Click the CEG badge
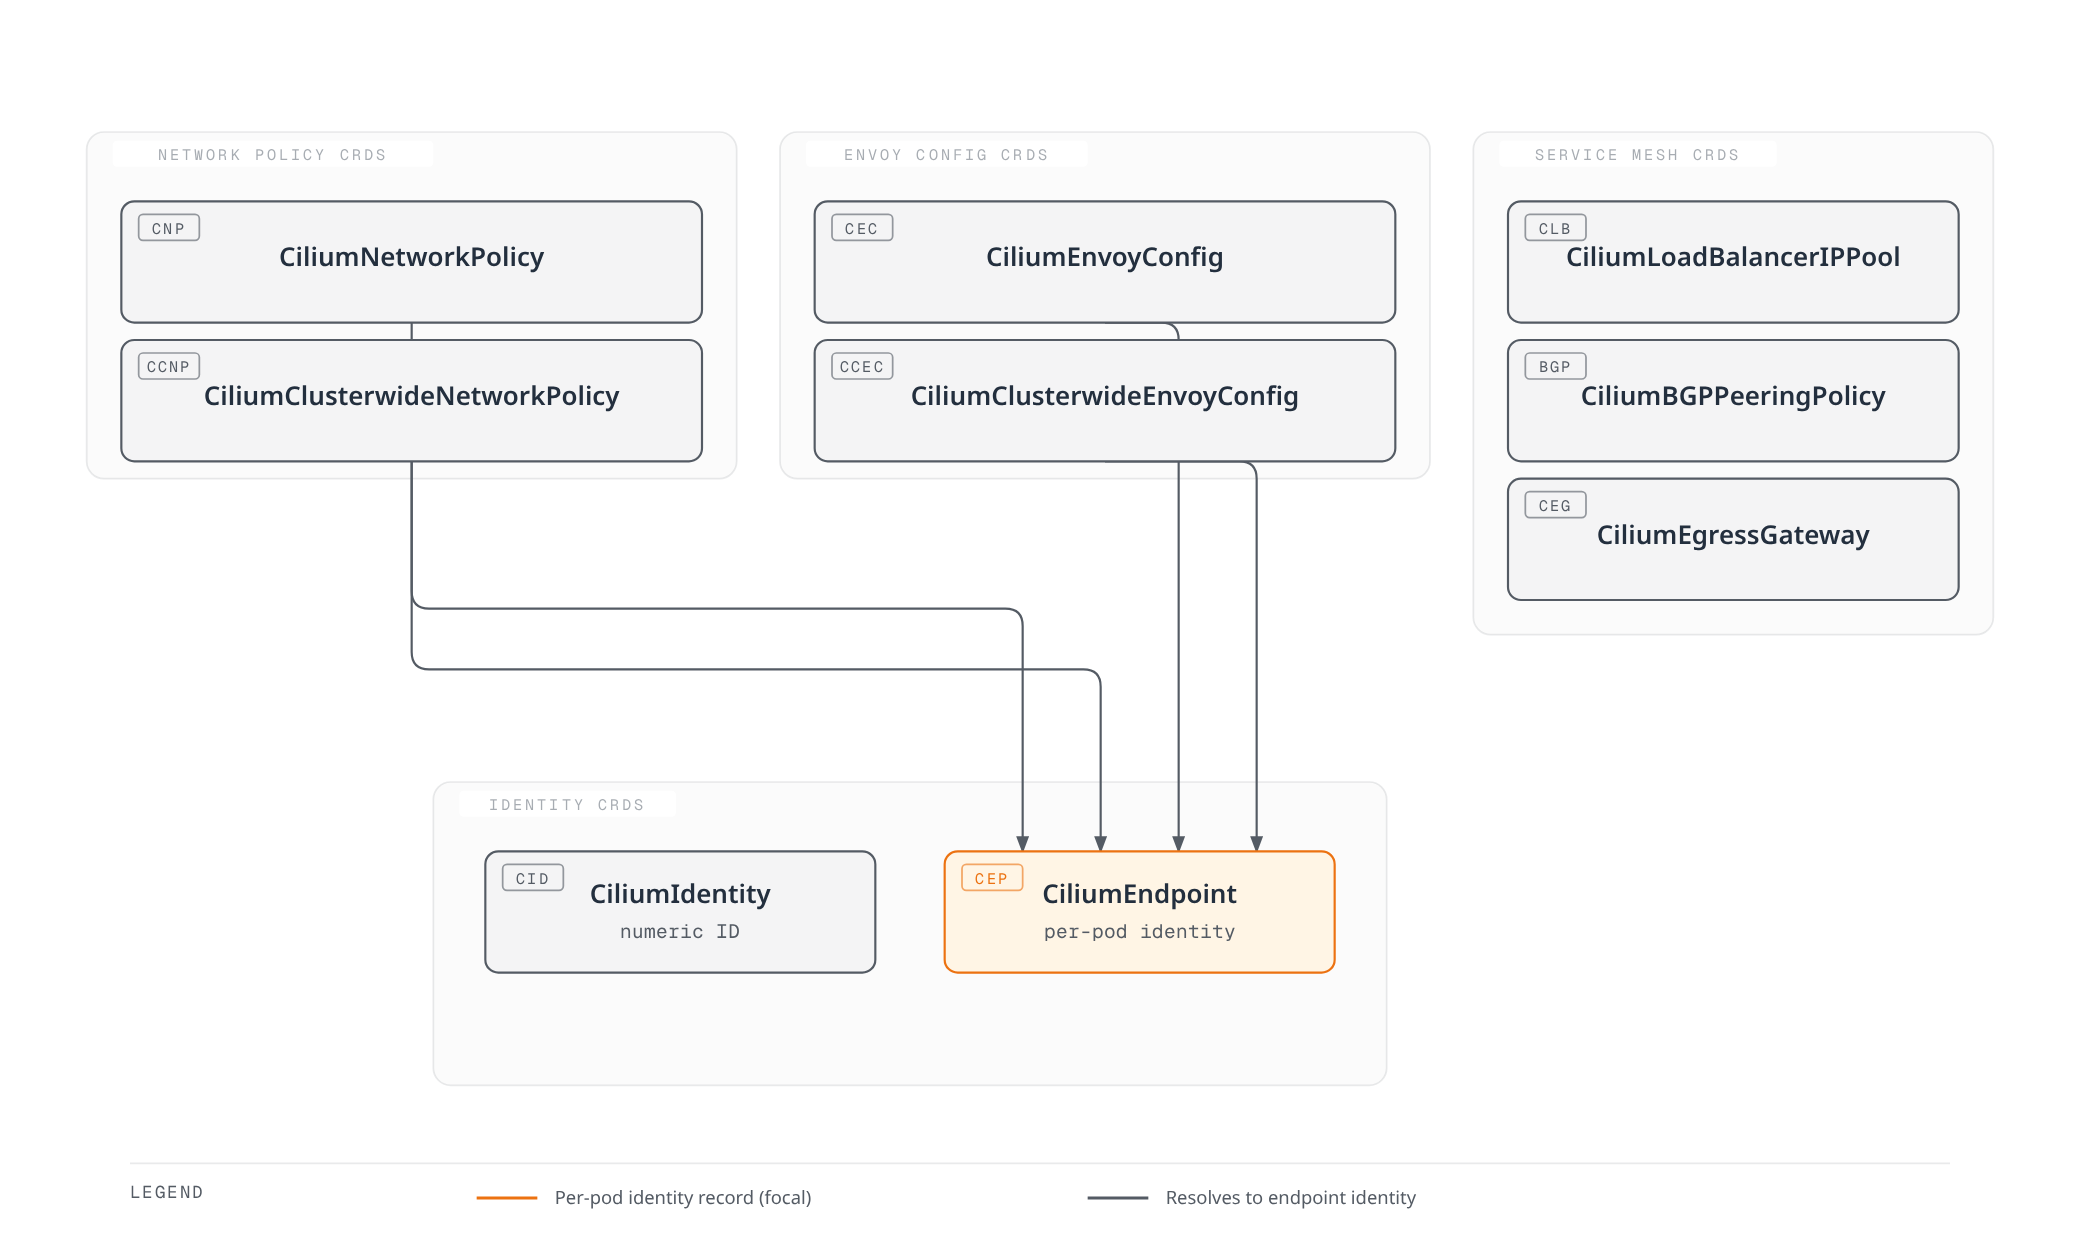The width and height of the screenshot is (2080, 1258). tap(1555, 505)
